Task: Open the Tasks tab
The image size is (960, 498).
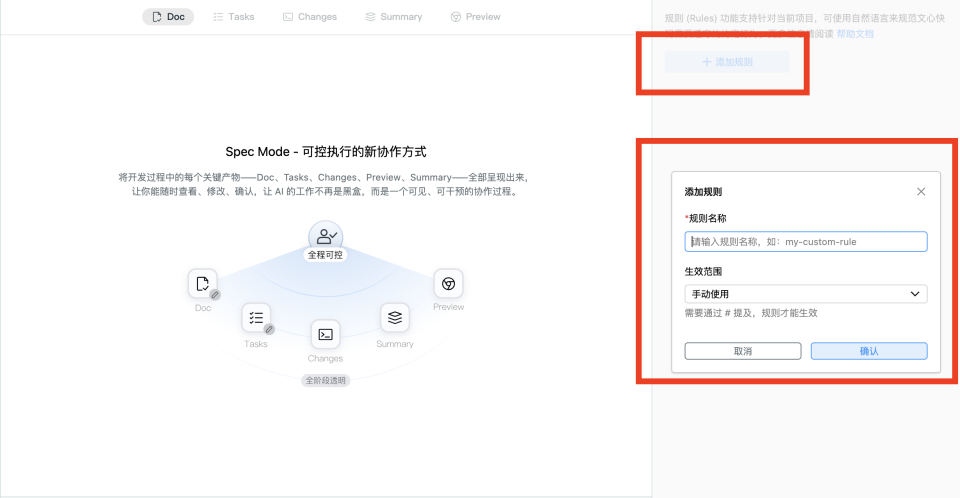Action: point(233,17)
